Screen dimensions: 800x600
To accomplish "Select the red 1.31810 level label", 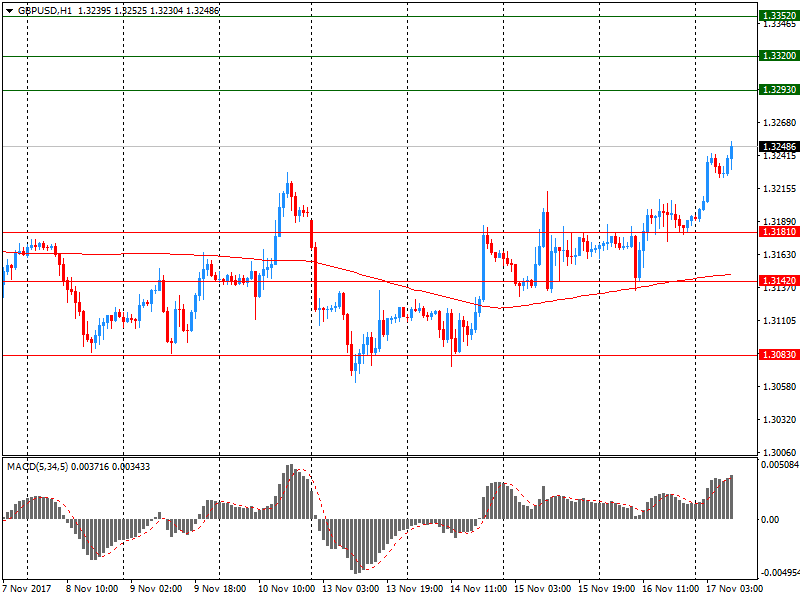I will 778,232.
